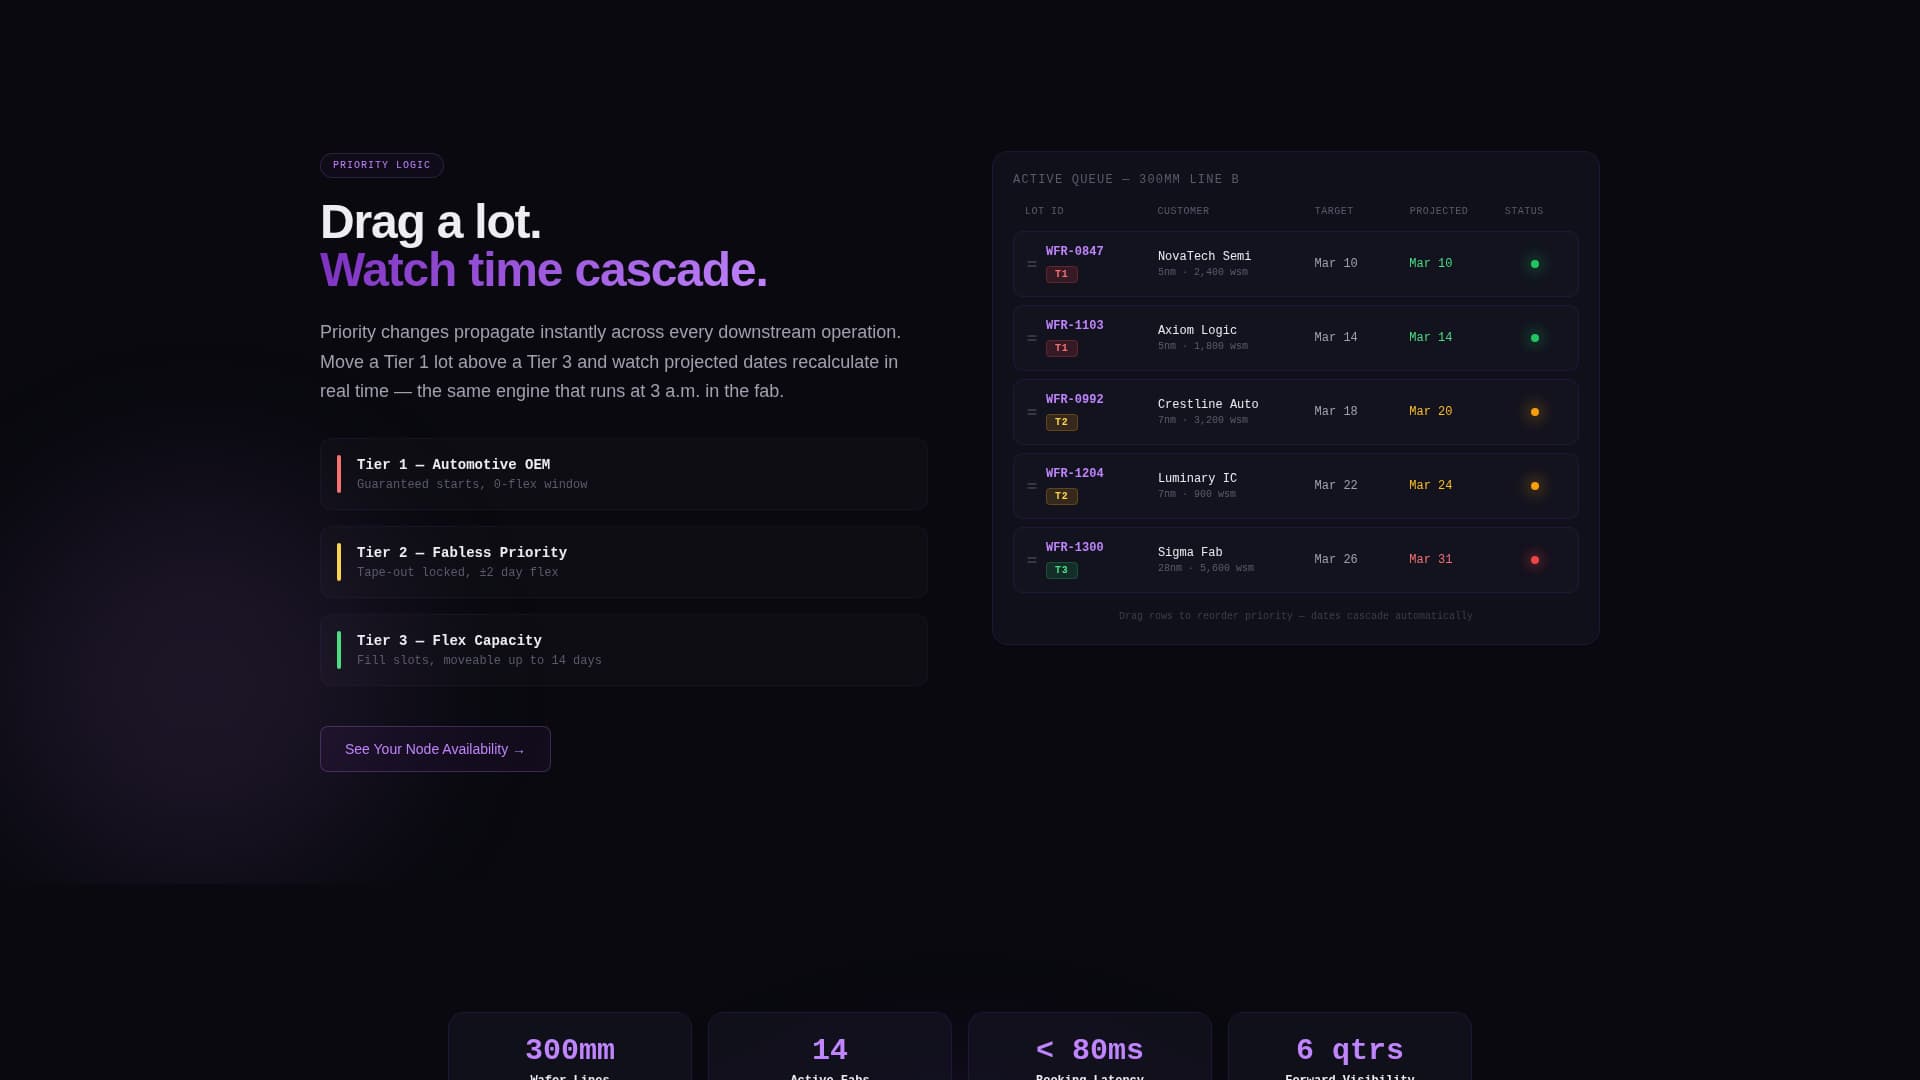This screenshot has height=1080, width=1920.
Task: Click the drag handle for WFR-1300
Action: tap(1032, 560)
